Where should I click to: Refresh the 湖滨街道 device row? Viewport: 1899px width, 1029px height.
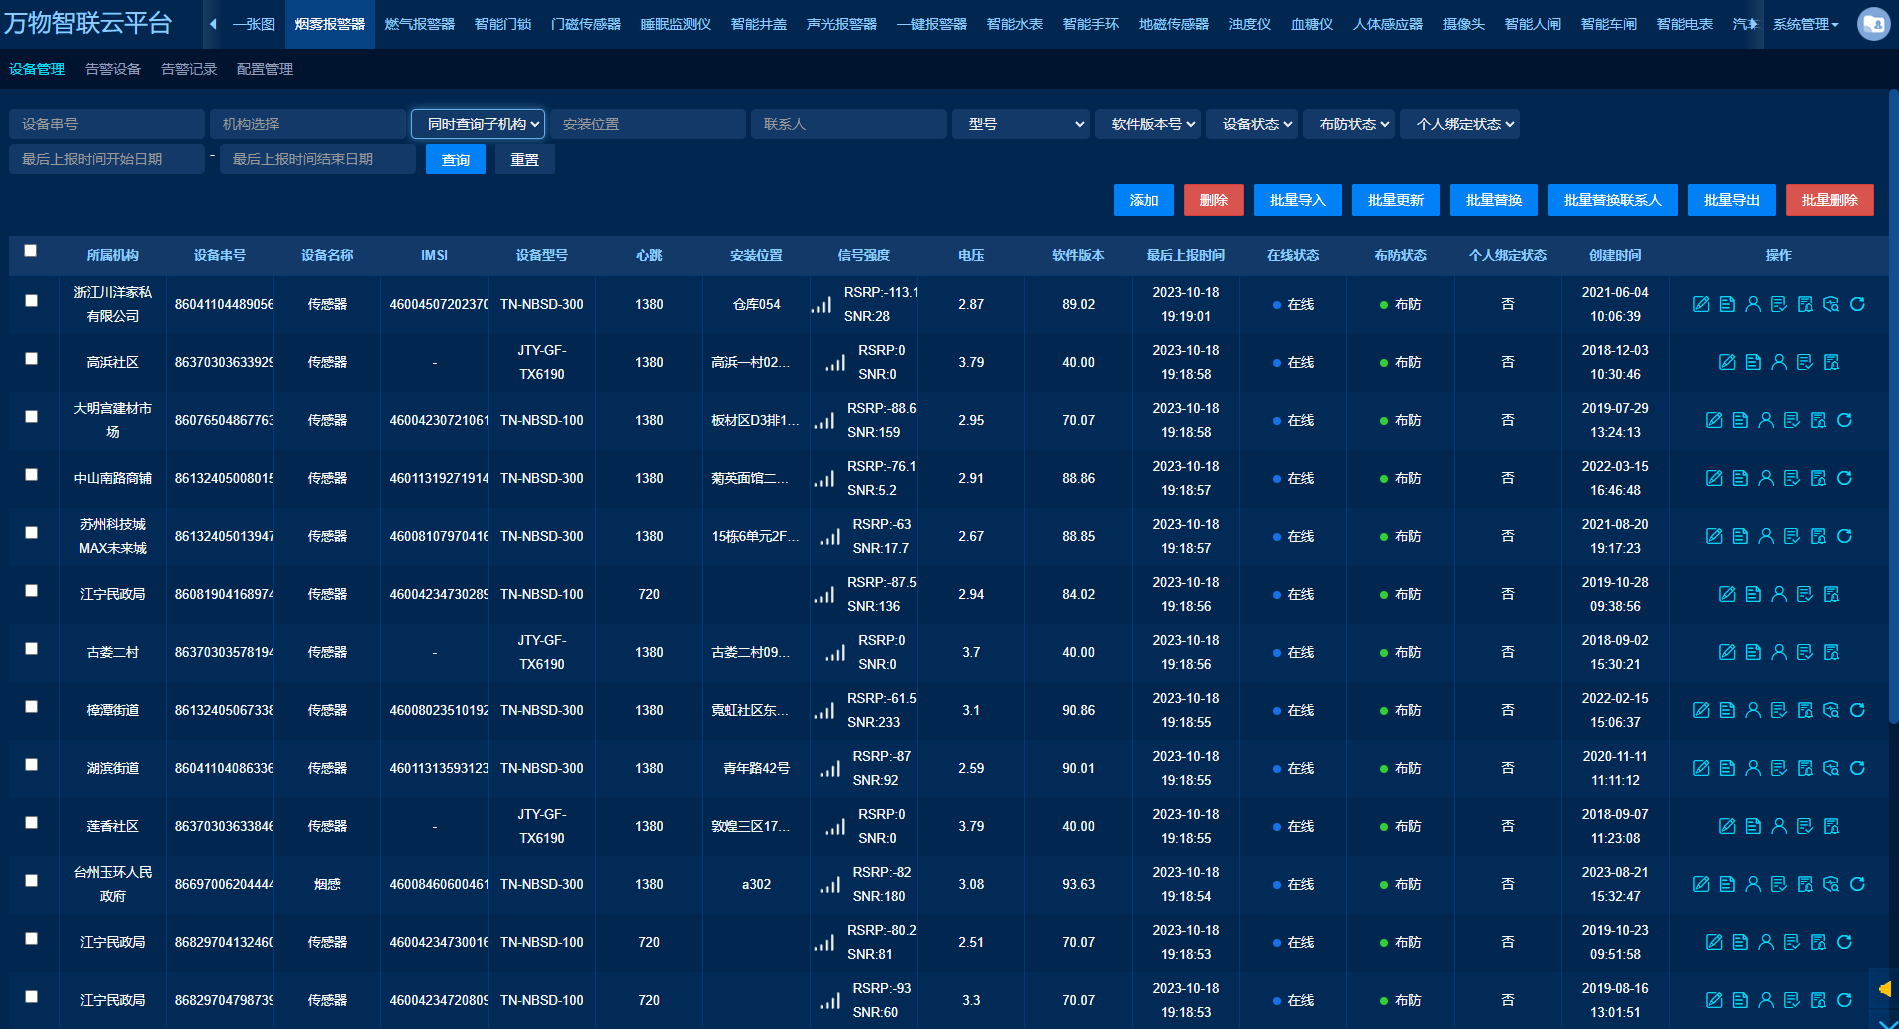pyautogui.click(x=1857, y=768)
